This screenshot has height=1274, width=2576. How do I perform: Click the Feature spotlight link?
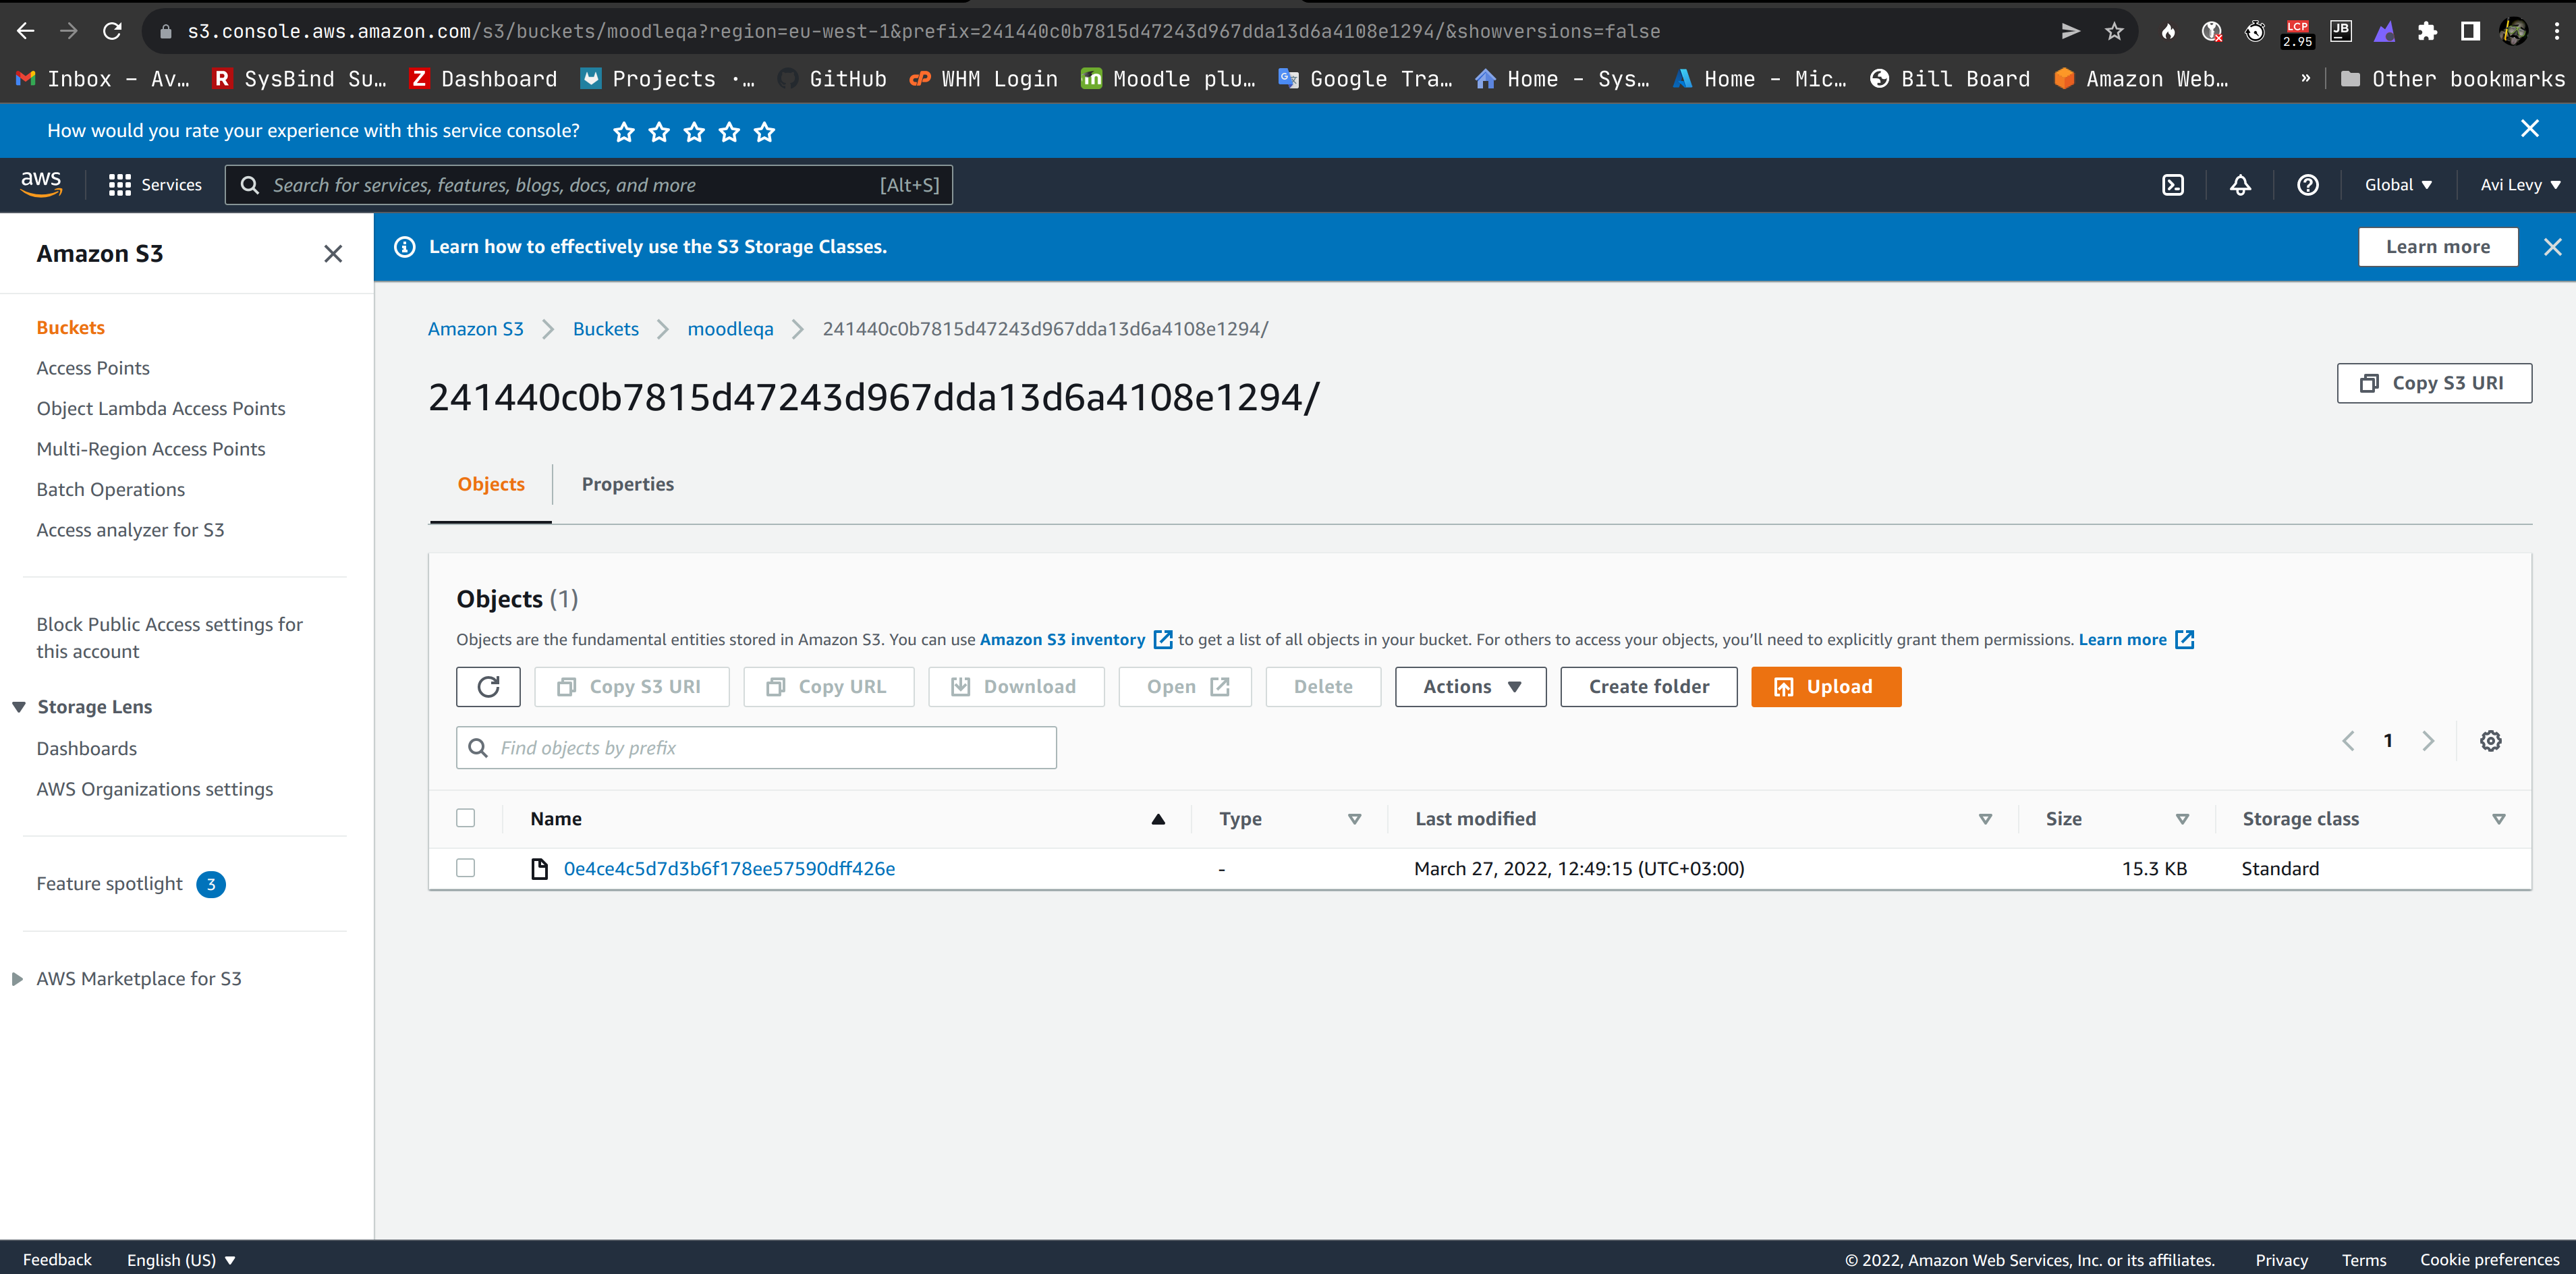[x=110, y=884]
